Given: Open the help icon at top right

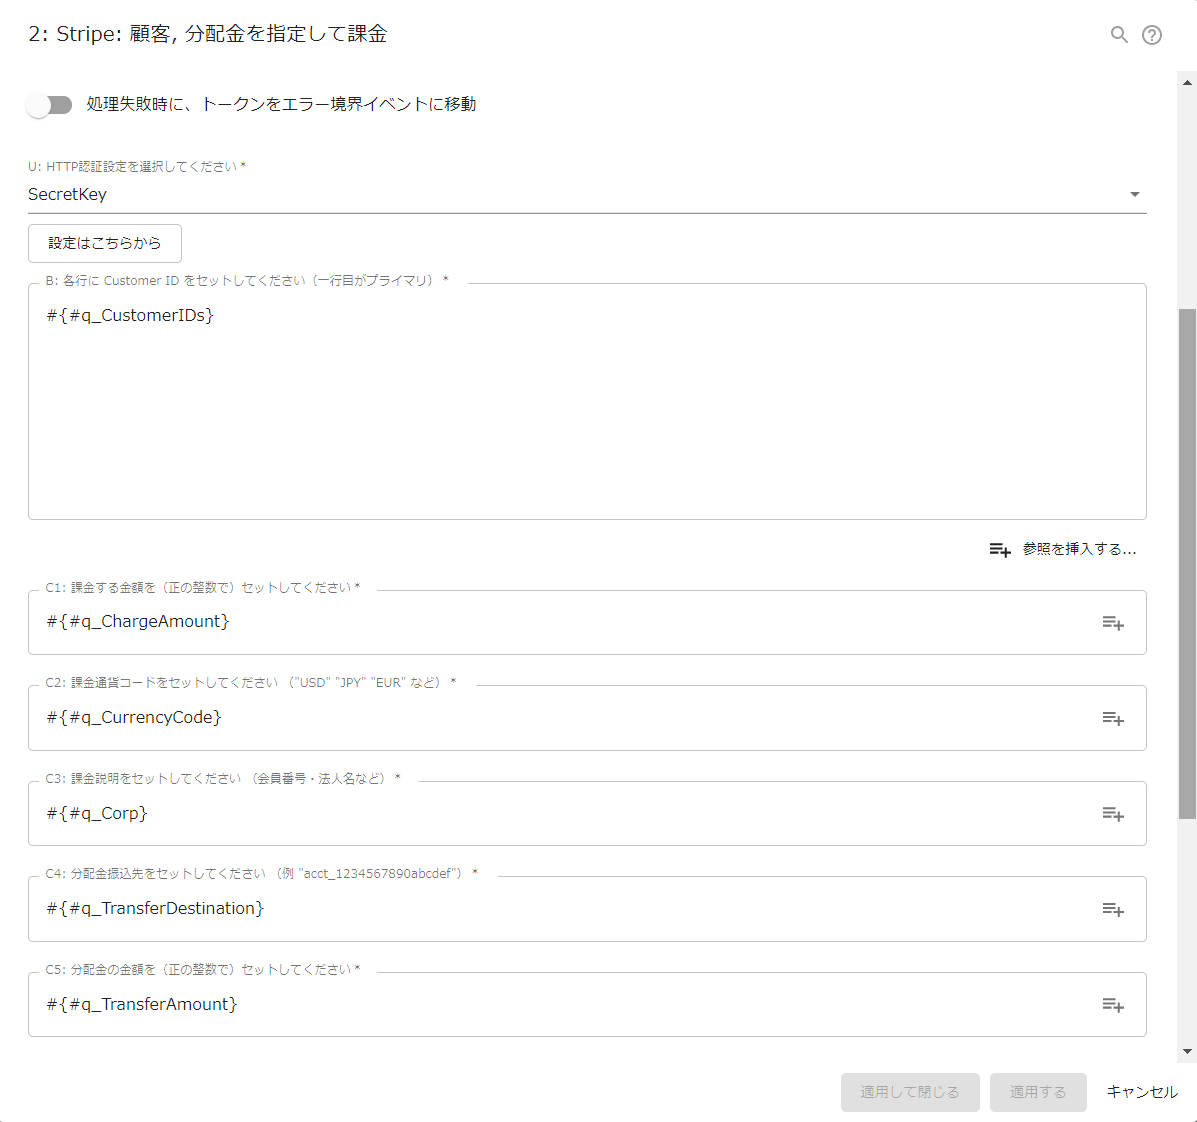Looking at the screenshot, I should 1152,34.
